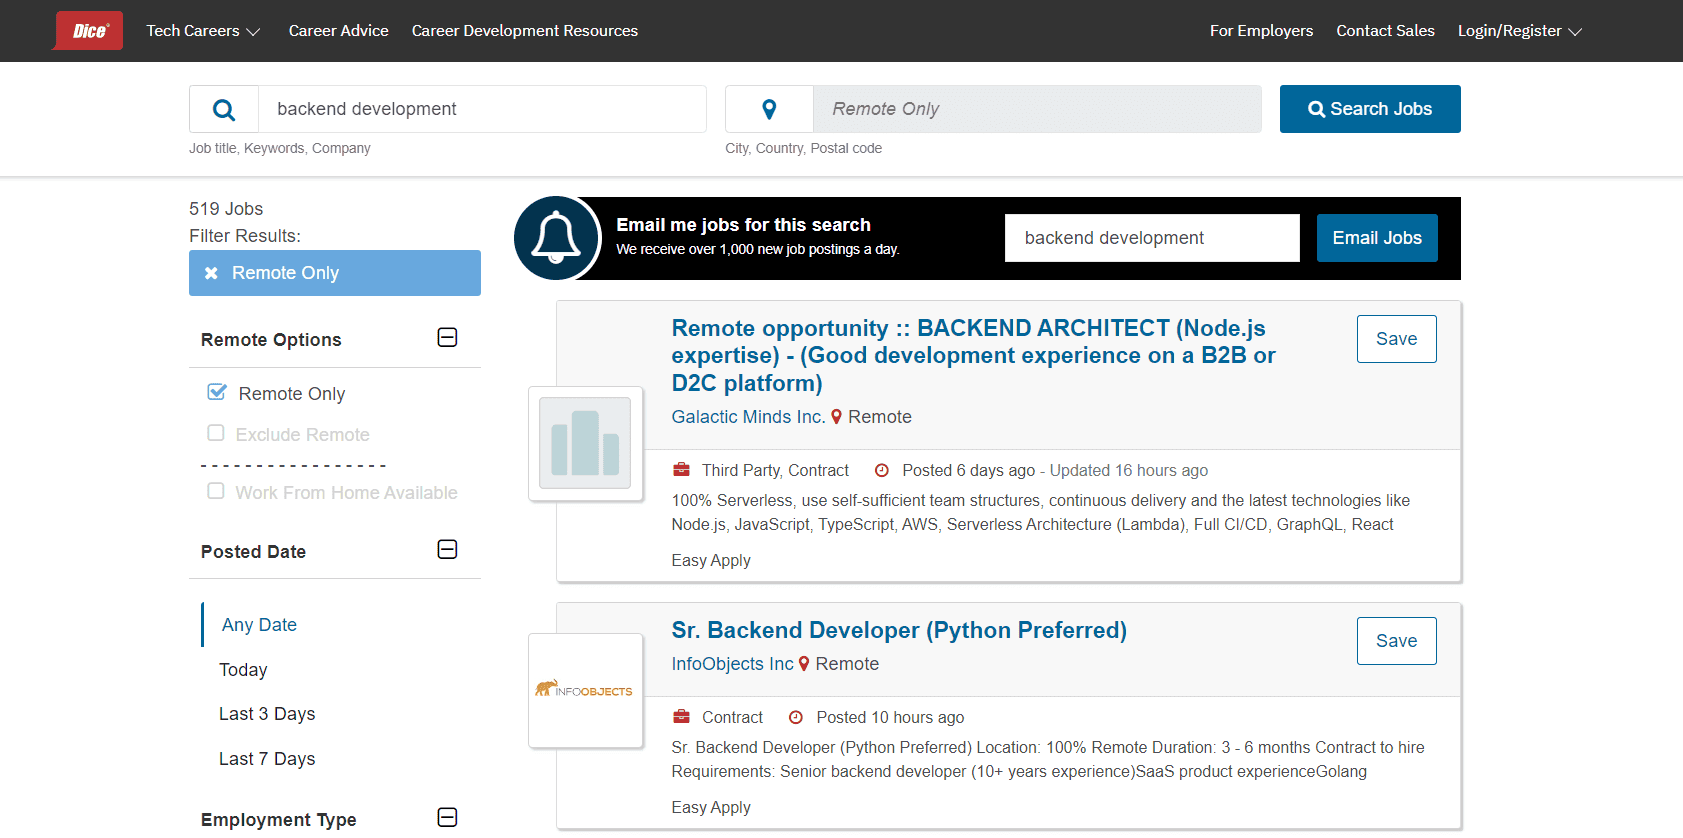This screenshot has height=838, width=1683.
Task: Collapse the Employment Type section
Action: tap(448, 818)
